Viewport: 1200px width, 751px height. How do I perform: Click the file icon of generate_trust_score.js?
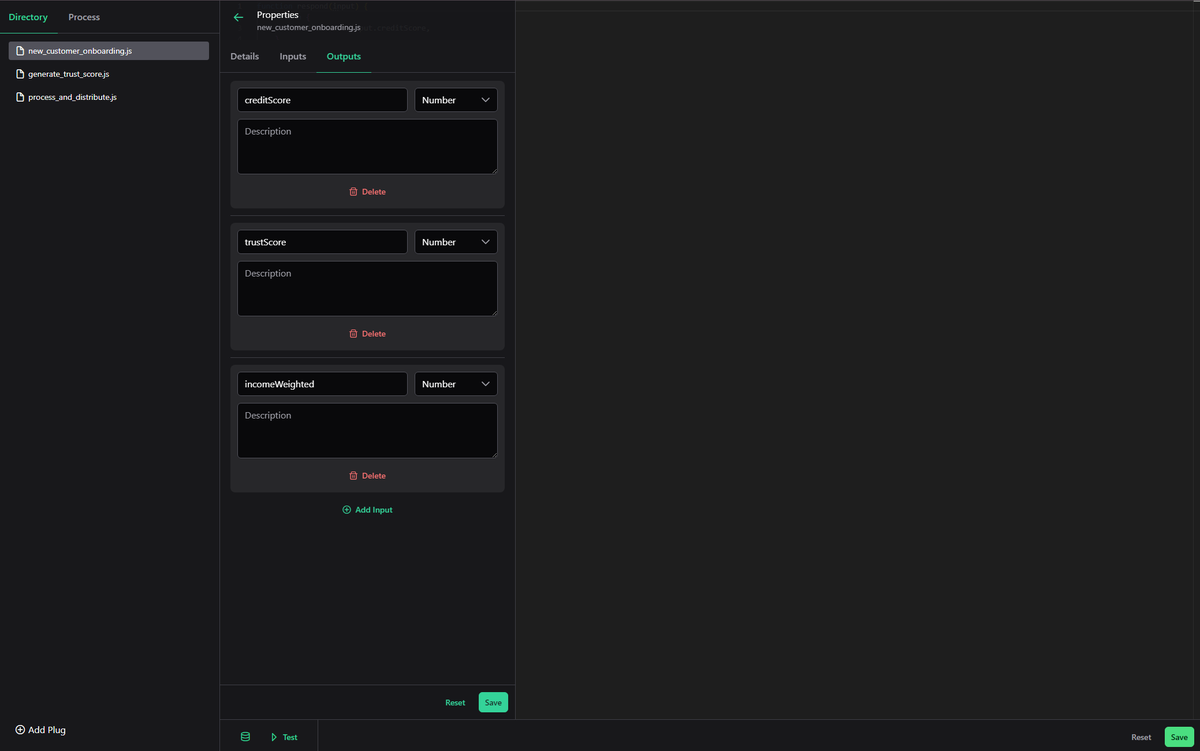tap(20, 74)
